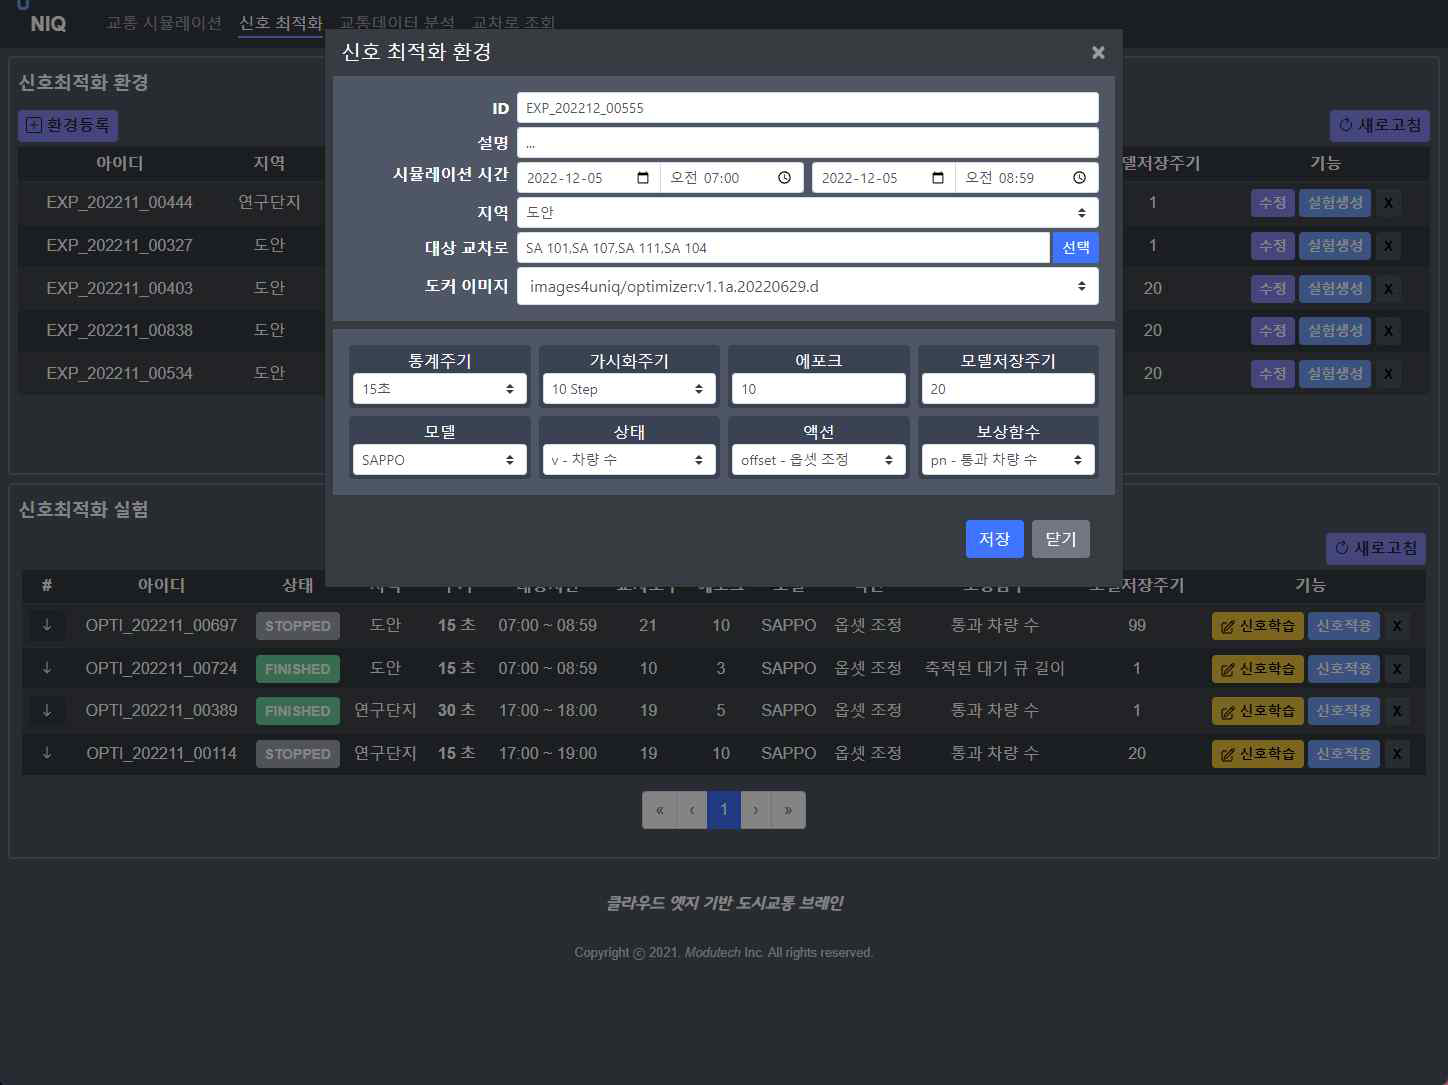
Task: Click the 저장 save button
Action: (x=994, y=539)
